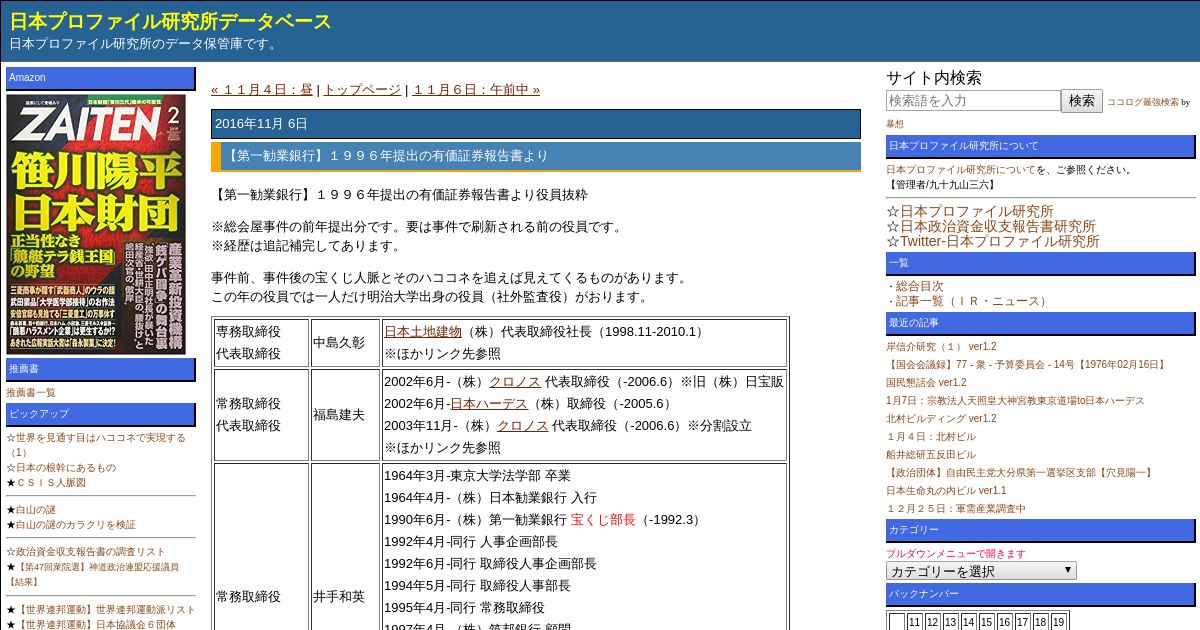Viewport: 1200px width, 630px height.
Task: Click 日本ハーデス link in table
Action: [489, 403]
